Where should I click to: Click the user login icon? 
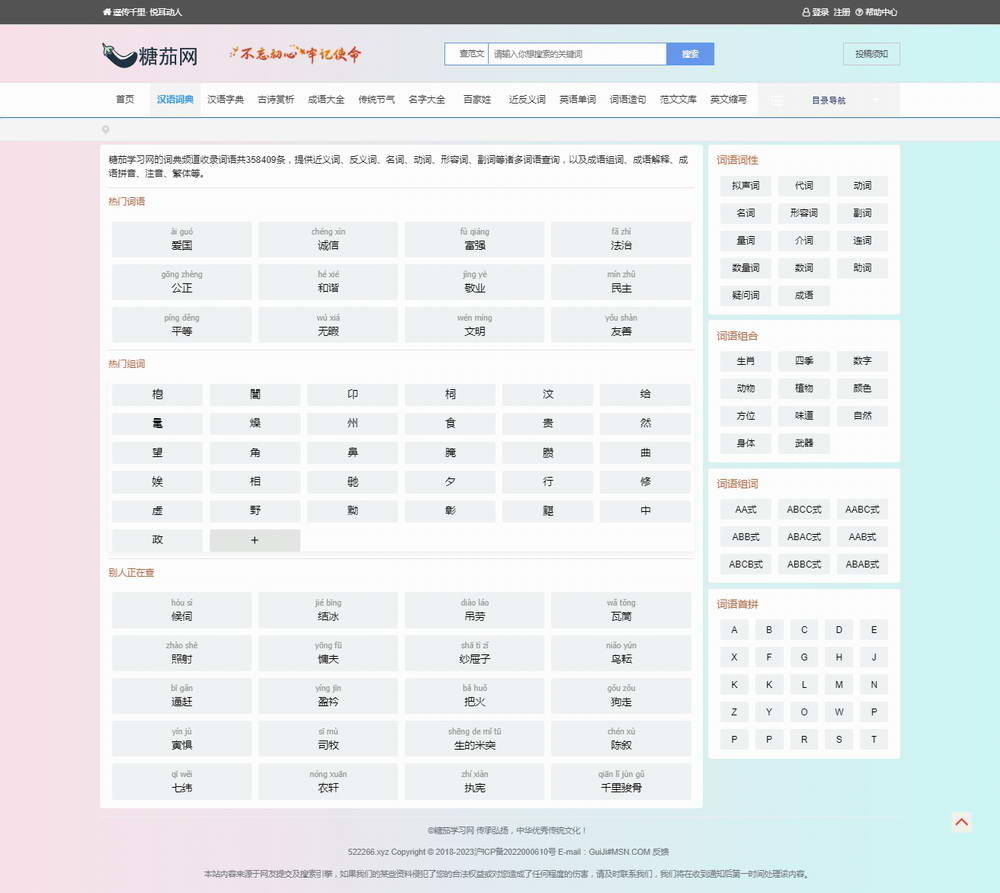coord(806,12)
